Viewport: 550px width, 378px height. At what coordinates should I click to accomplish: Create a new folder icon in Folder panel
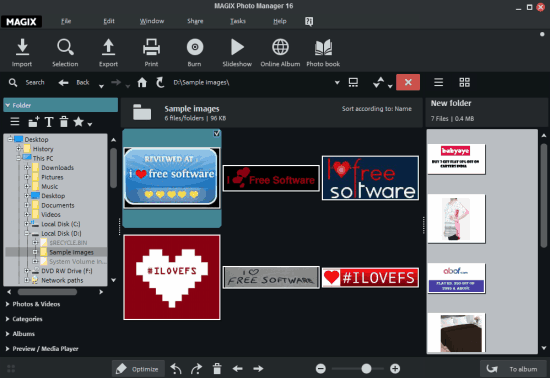pyautogui.click(x=34, y=122)
